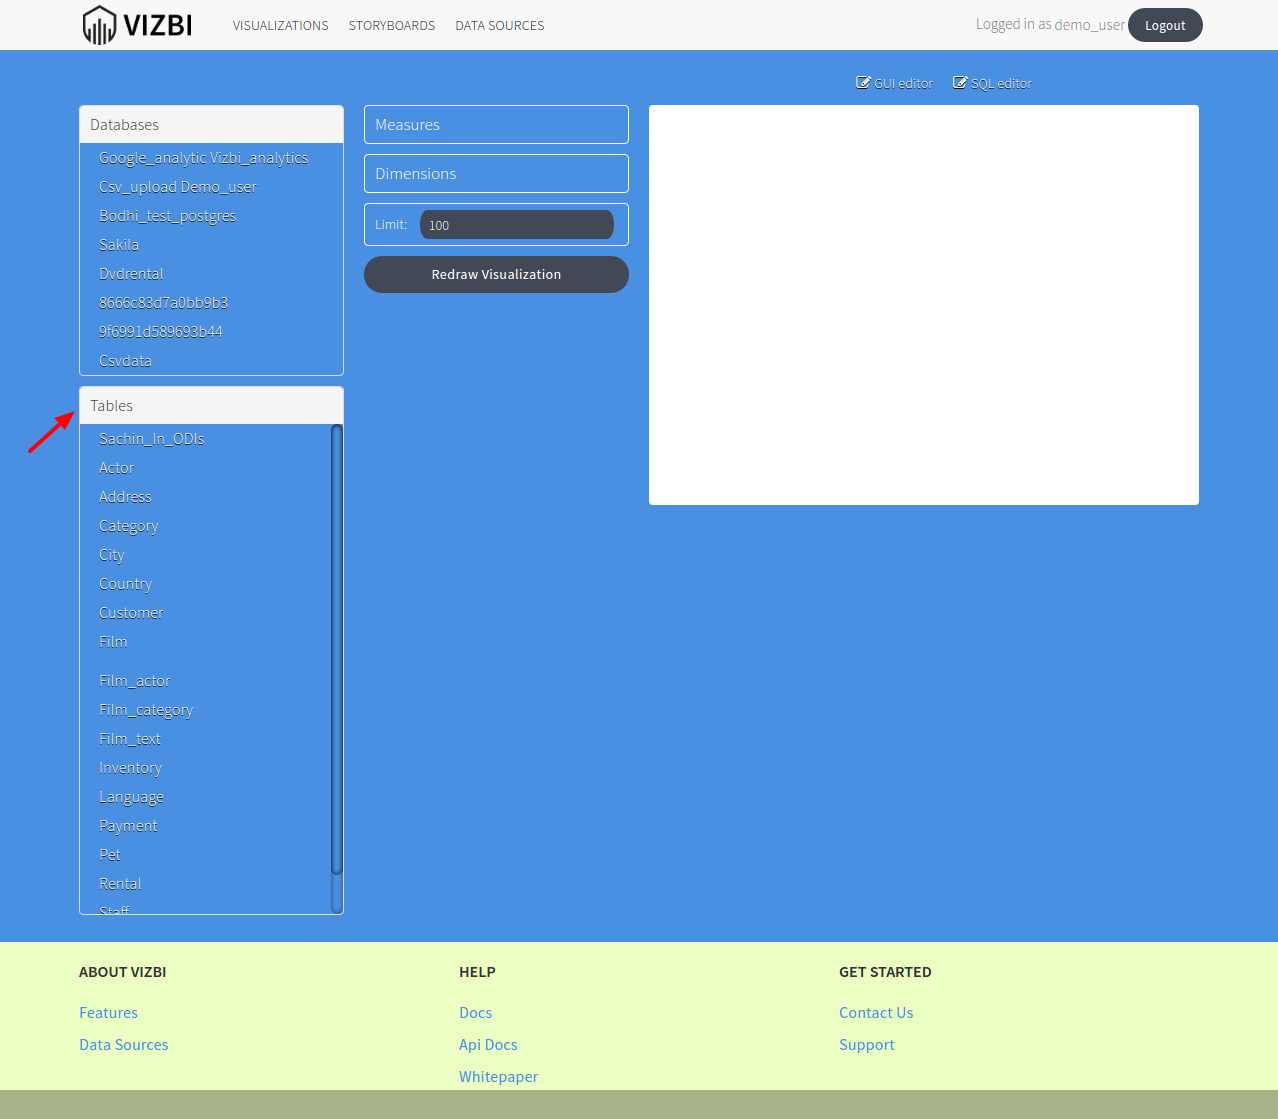Image resolution: width=1278 pixels, height=1119 pixels.
Task: Click the Logout button
Action: coord(1164,25)
